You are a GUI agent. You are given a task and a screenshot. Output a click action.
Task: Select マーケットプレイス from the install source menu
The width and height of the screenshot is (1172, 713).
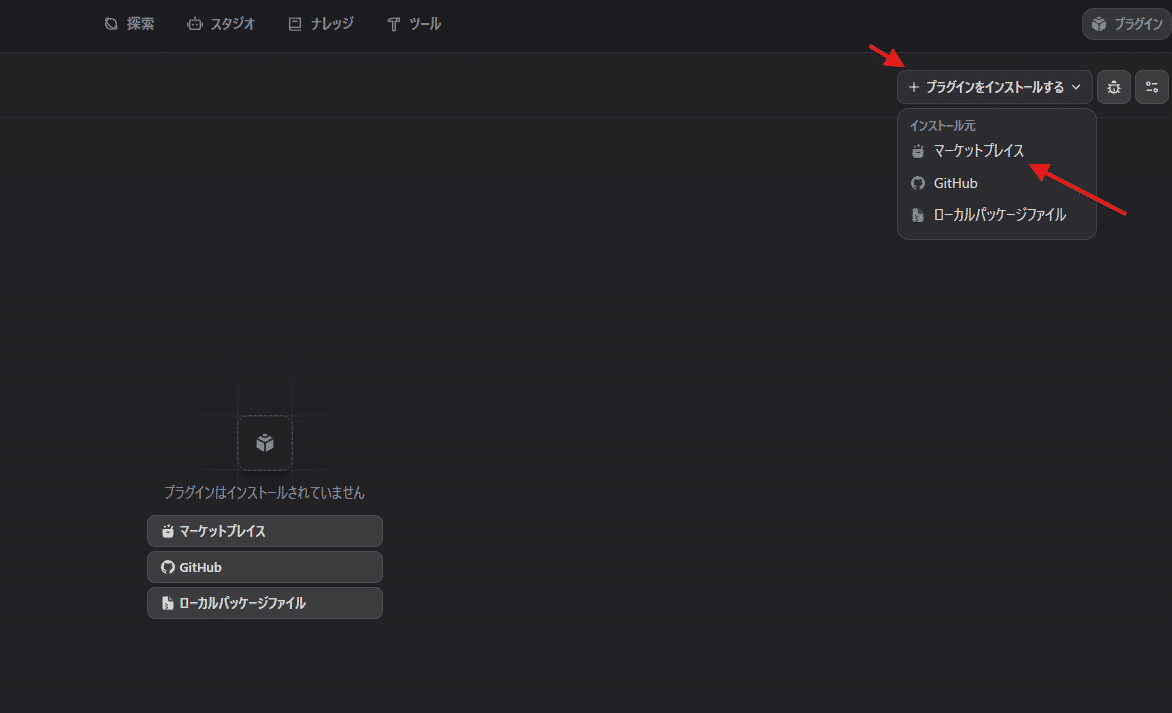978,151
